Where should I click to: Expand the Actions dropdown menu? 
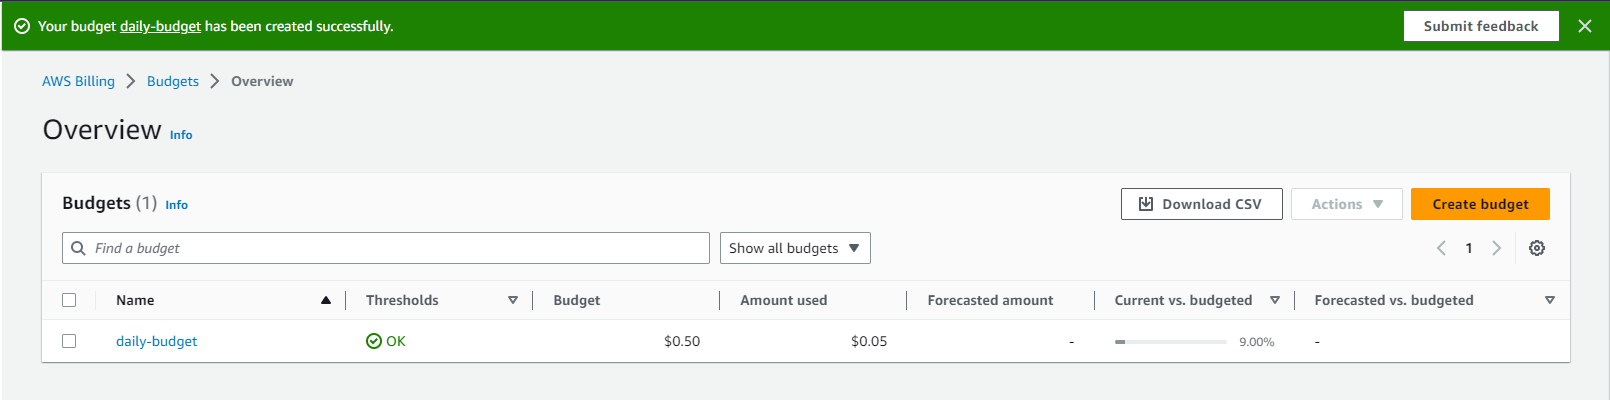click(1346, 204)
